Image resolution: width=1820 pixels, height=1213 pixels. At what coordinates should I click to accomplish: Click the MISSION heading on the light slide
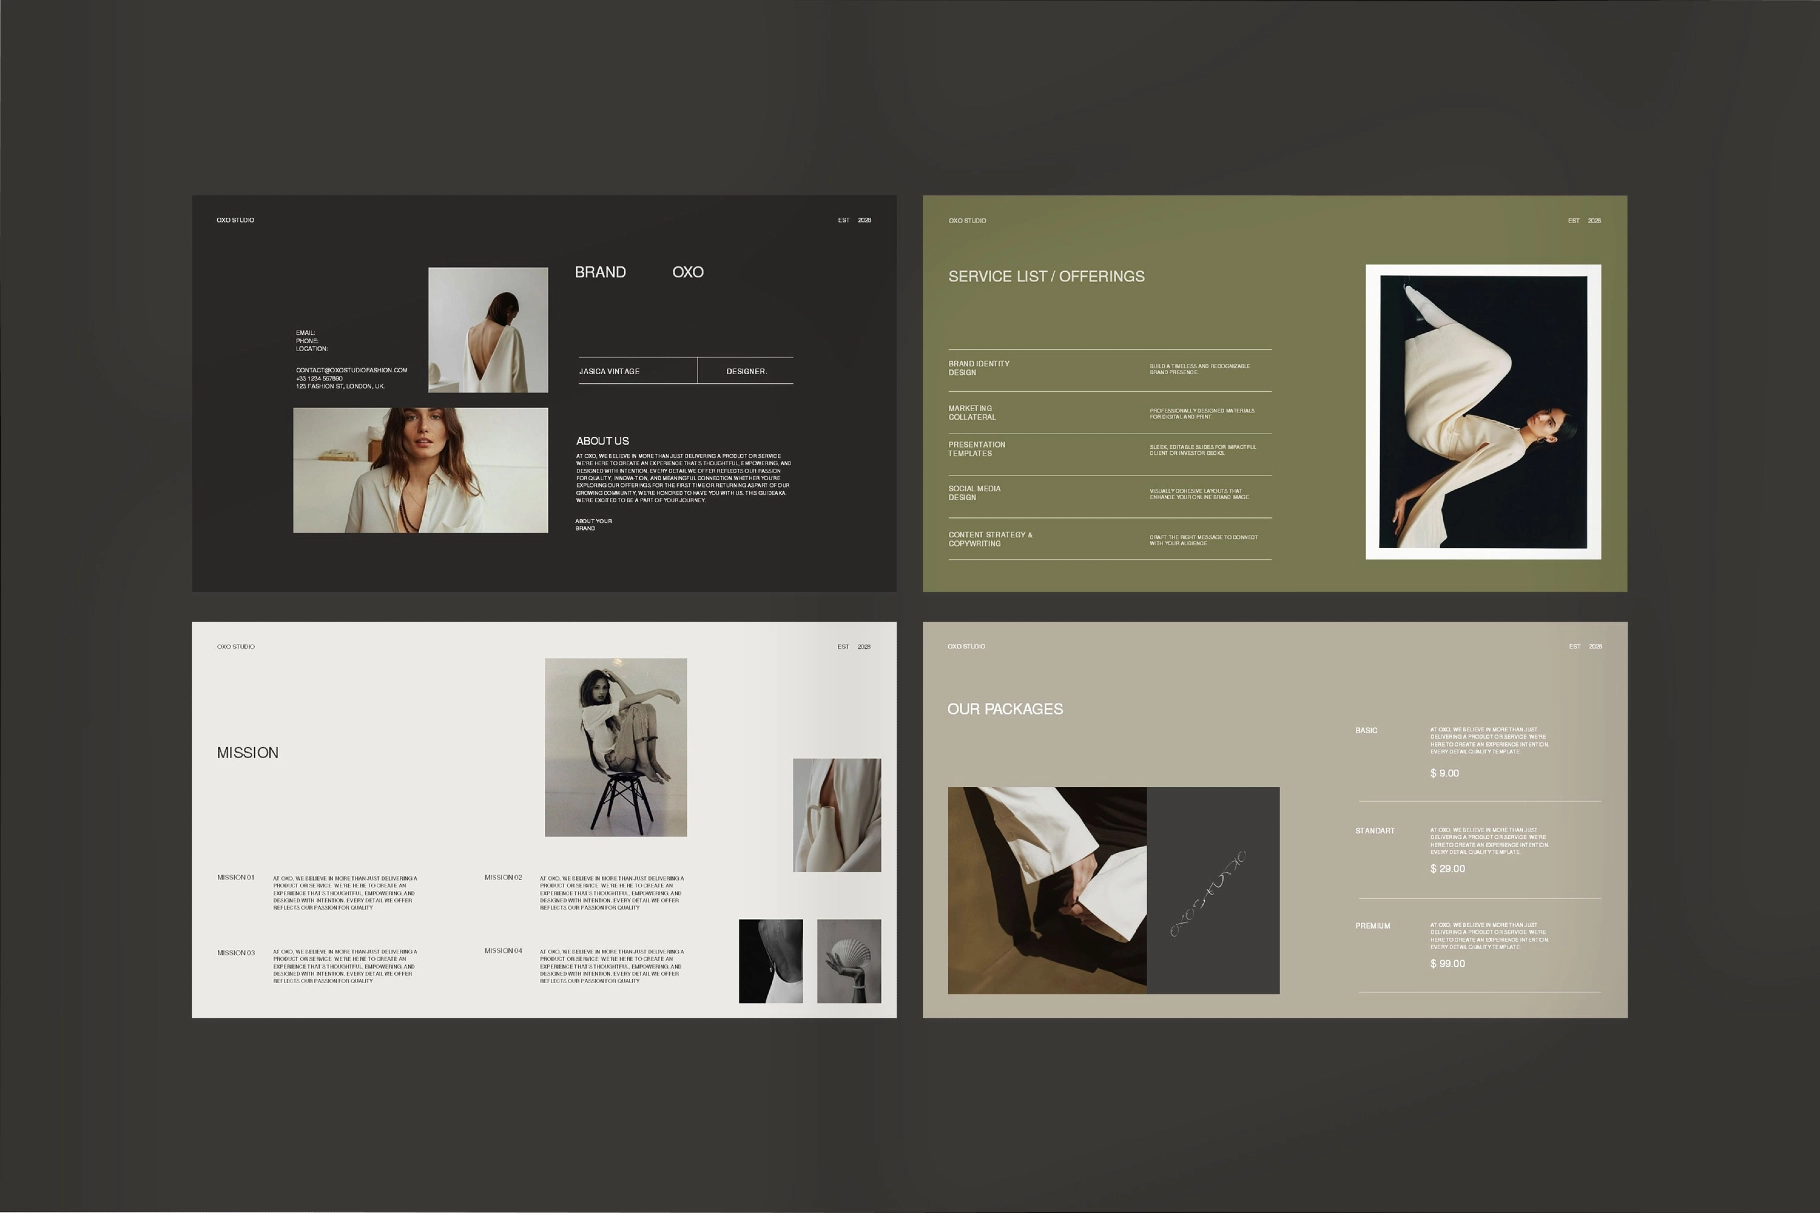point(249,753)
